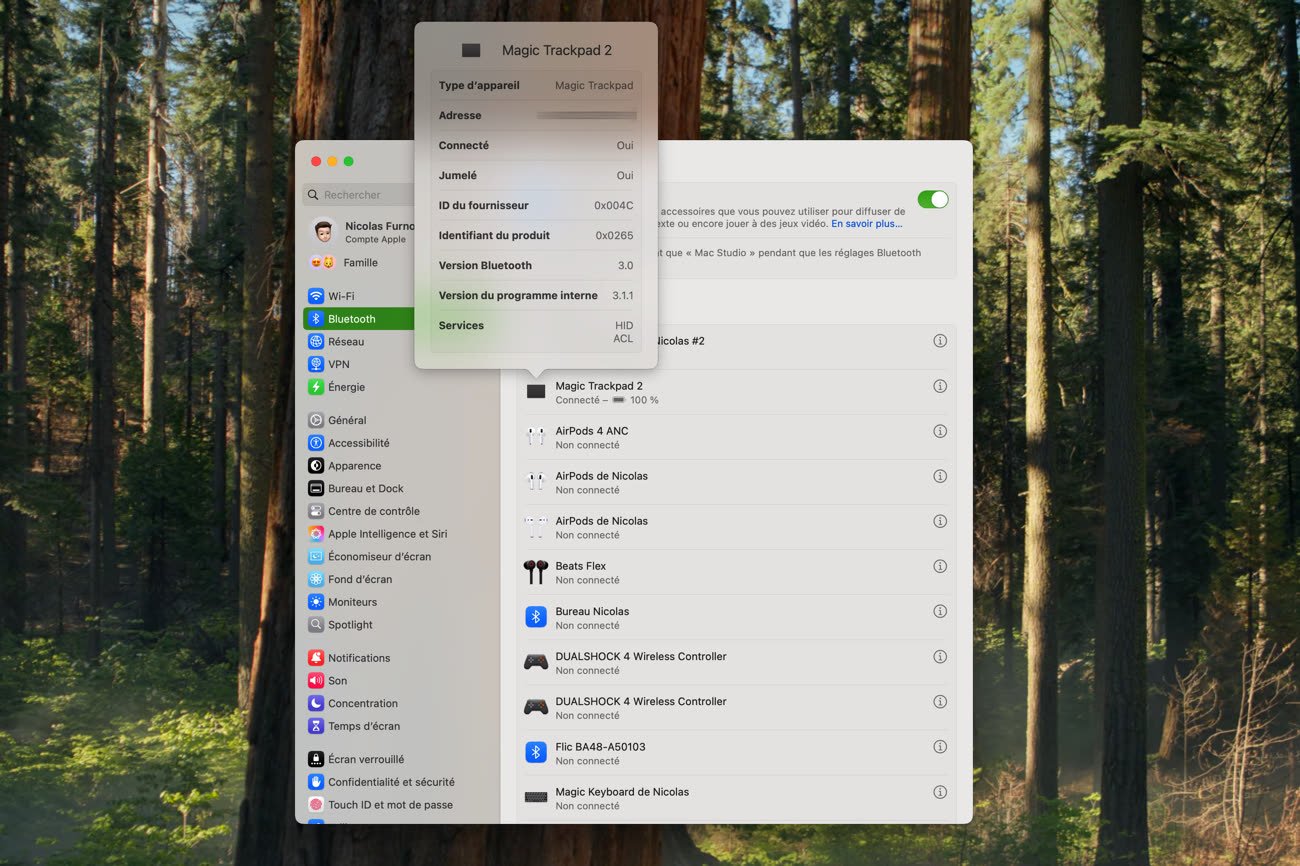
Task: Select firmware version 3.1.1
Action: (x=623, y=296)
